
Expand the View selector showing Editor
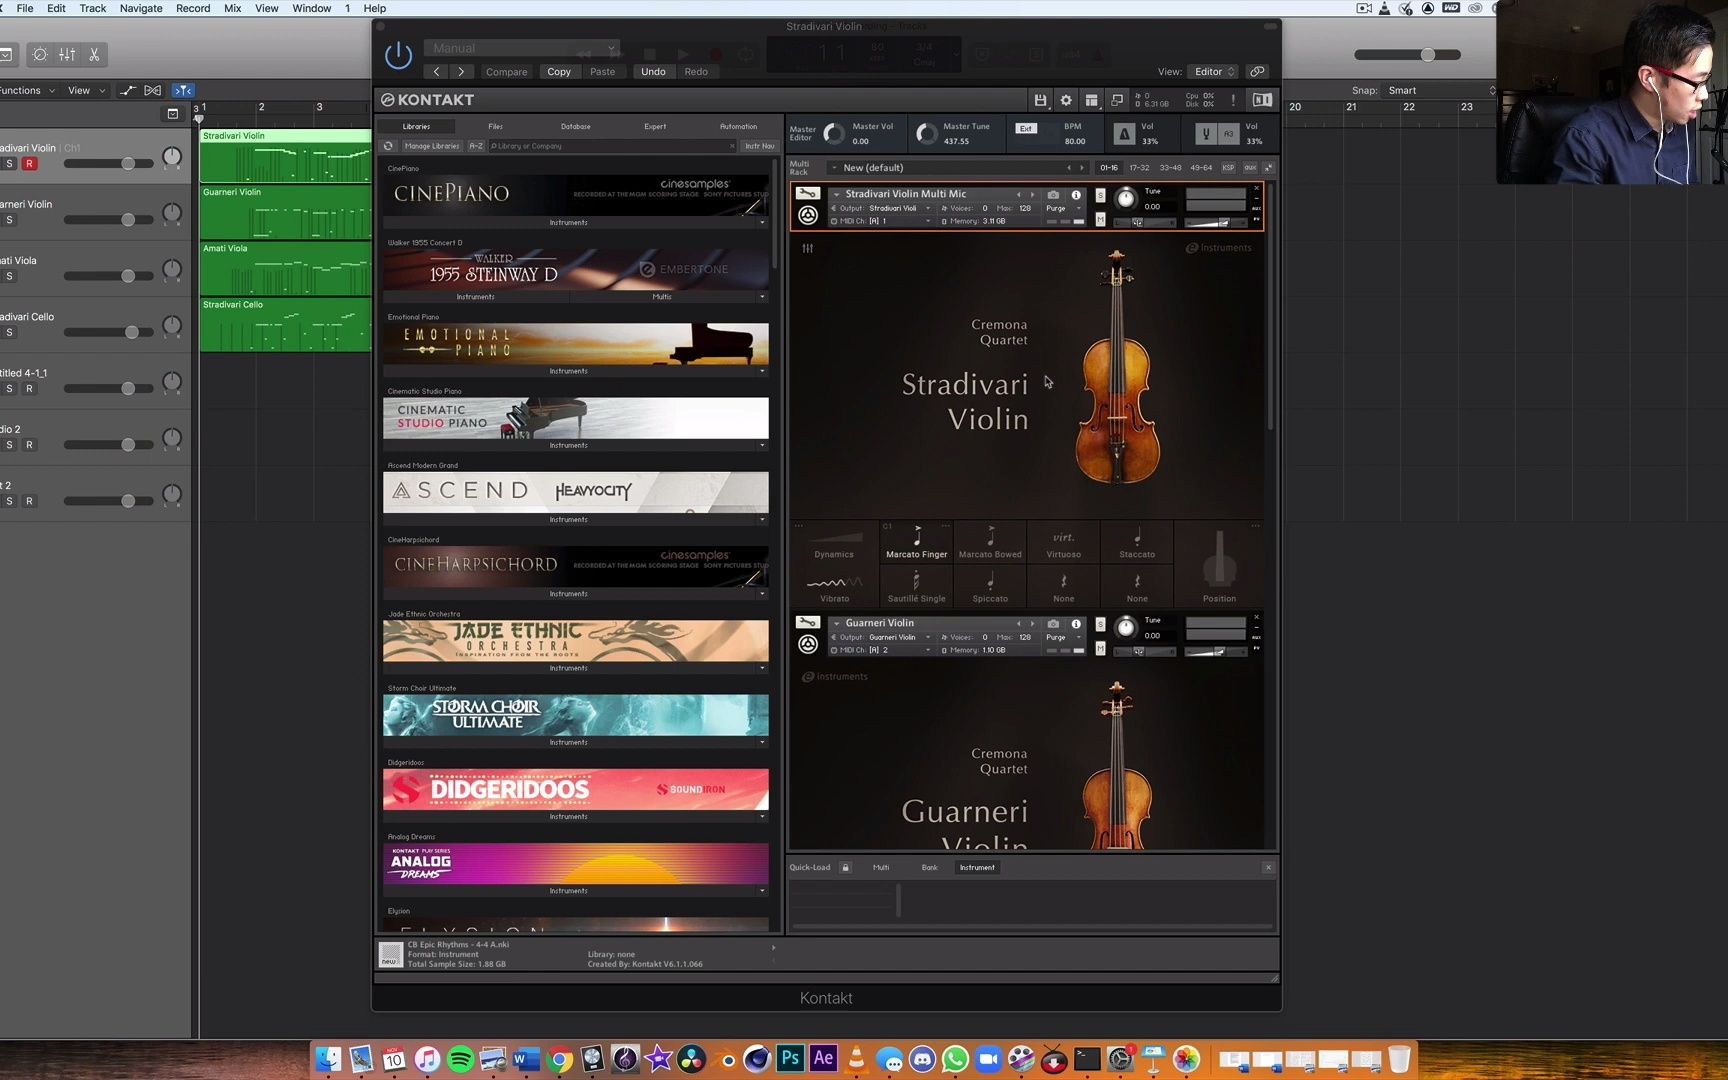click(1213, 72)
